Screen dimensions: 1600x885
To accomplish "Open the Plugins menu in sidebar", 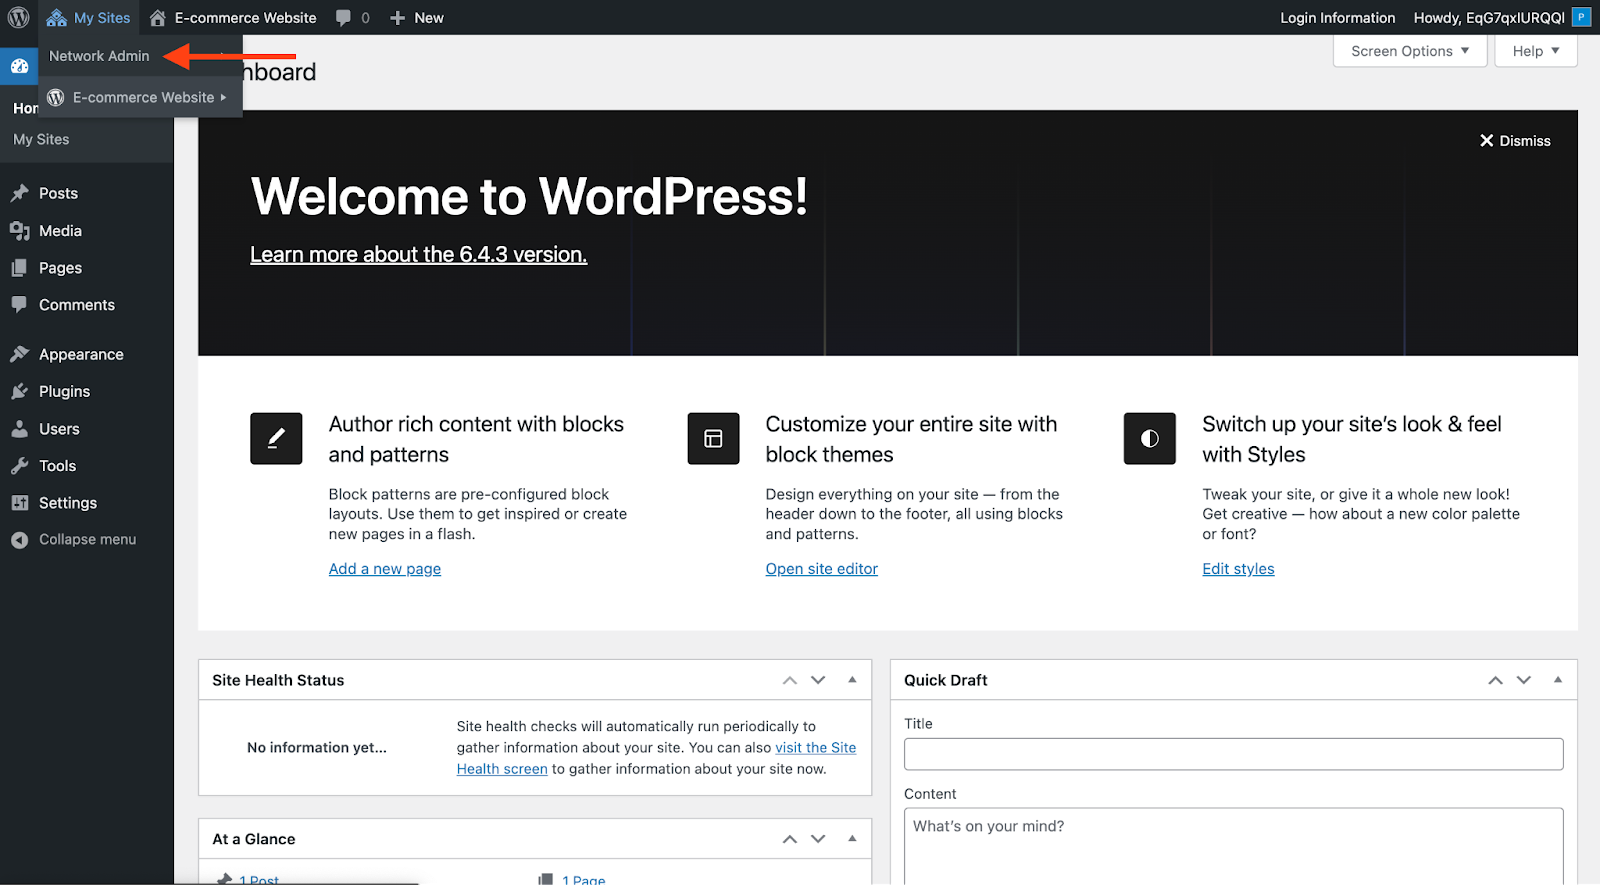I will pyautogui.click(x=64, y=392).
